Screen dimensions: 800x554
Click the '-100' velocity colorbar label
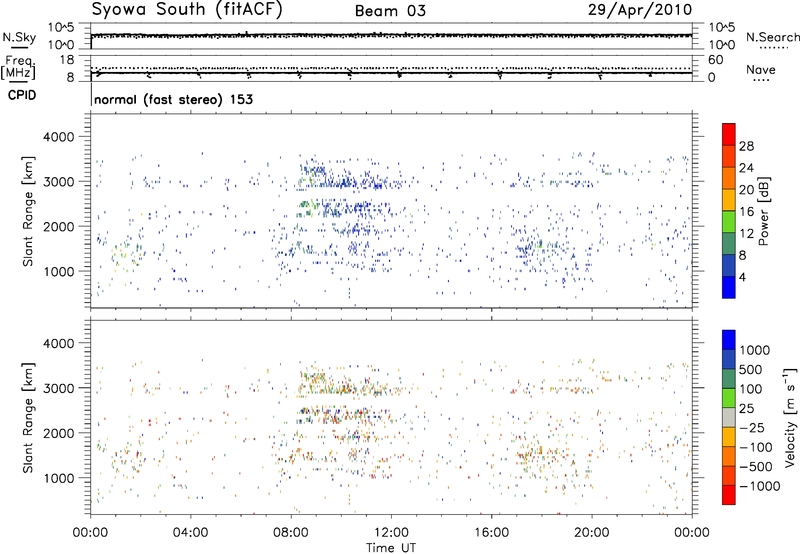[756, 447]
